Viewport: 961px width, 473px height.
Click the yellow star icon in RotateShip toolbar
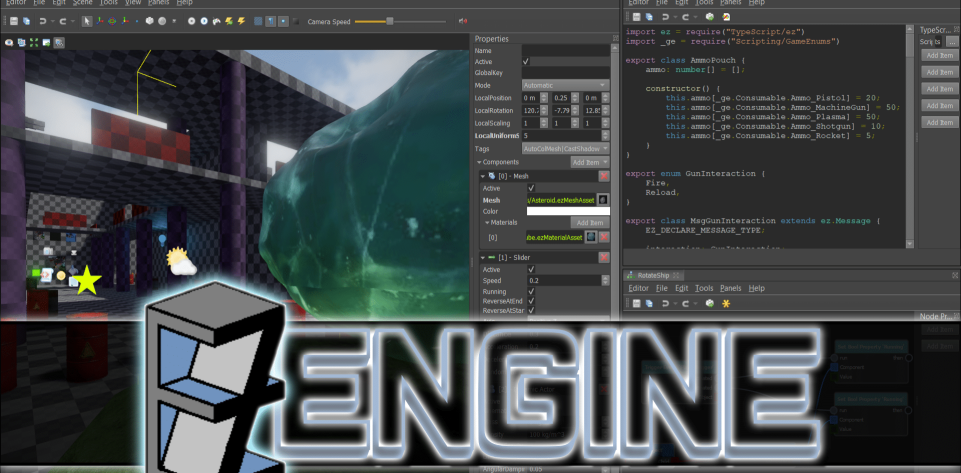726,303
